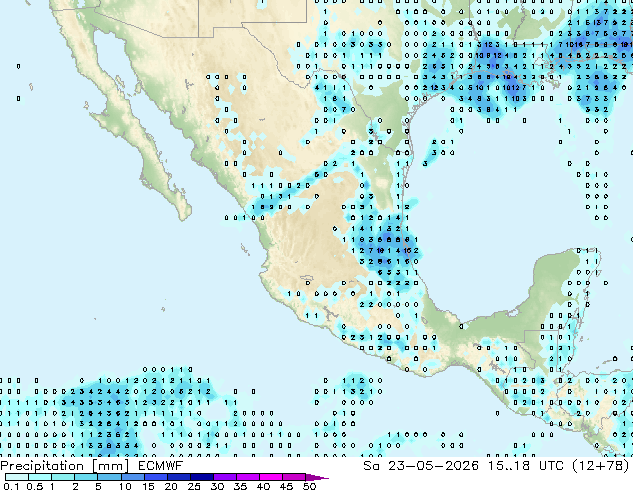The image size is (634, 490).
Task: Click the 35 legend value
Action: click(240, 486)
